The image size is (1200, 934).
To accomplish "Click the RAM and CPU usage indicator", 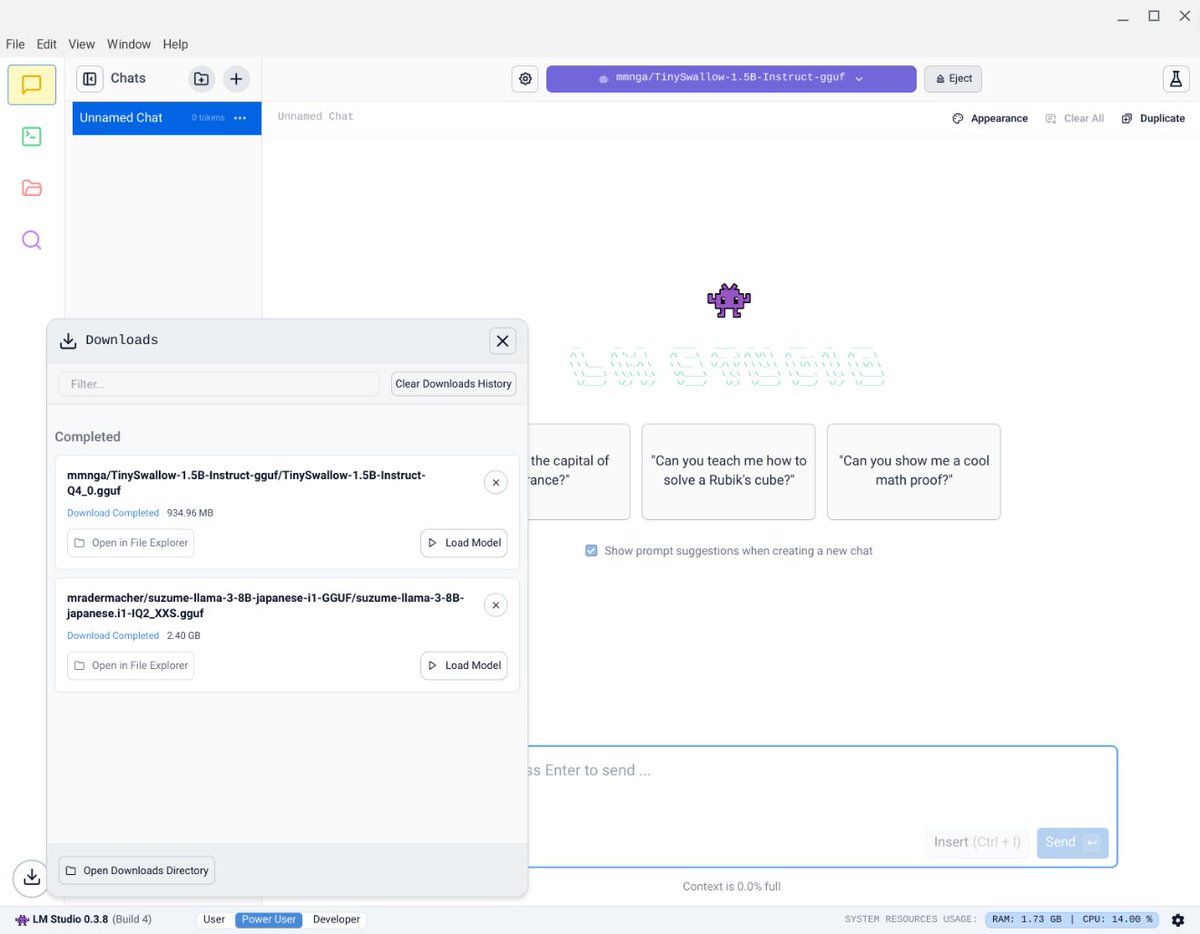I will tap(1073, 919).
